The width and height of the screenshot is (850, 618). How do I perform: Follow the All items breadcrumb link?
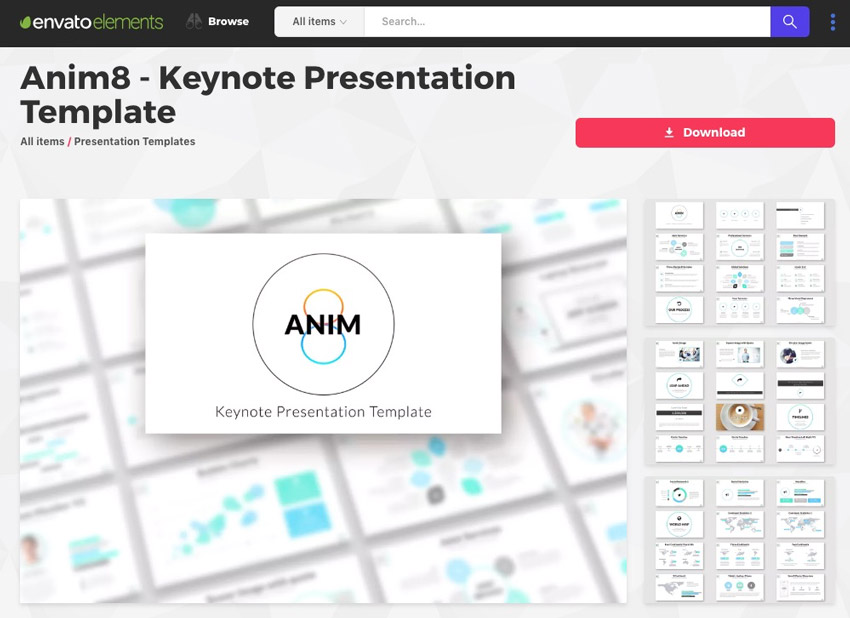pyautogui.click(x=42, y=141)
